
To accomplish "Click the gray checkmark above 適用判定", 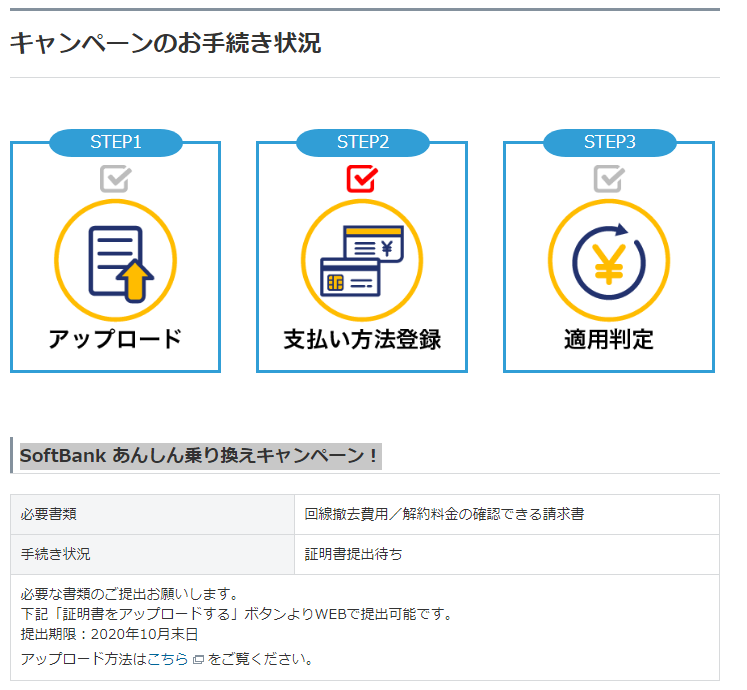I will (x=609, y=179).
